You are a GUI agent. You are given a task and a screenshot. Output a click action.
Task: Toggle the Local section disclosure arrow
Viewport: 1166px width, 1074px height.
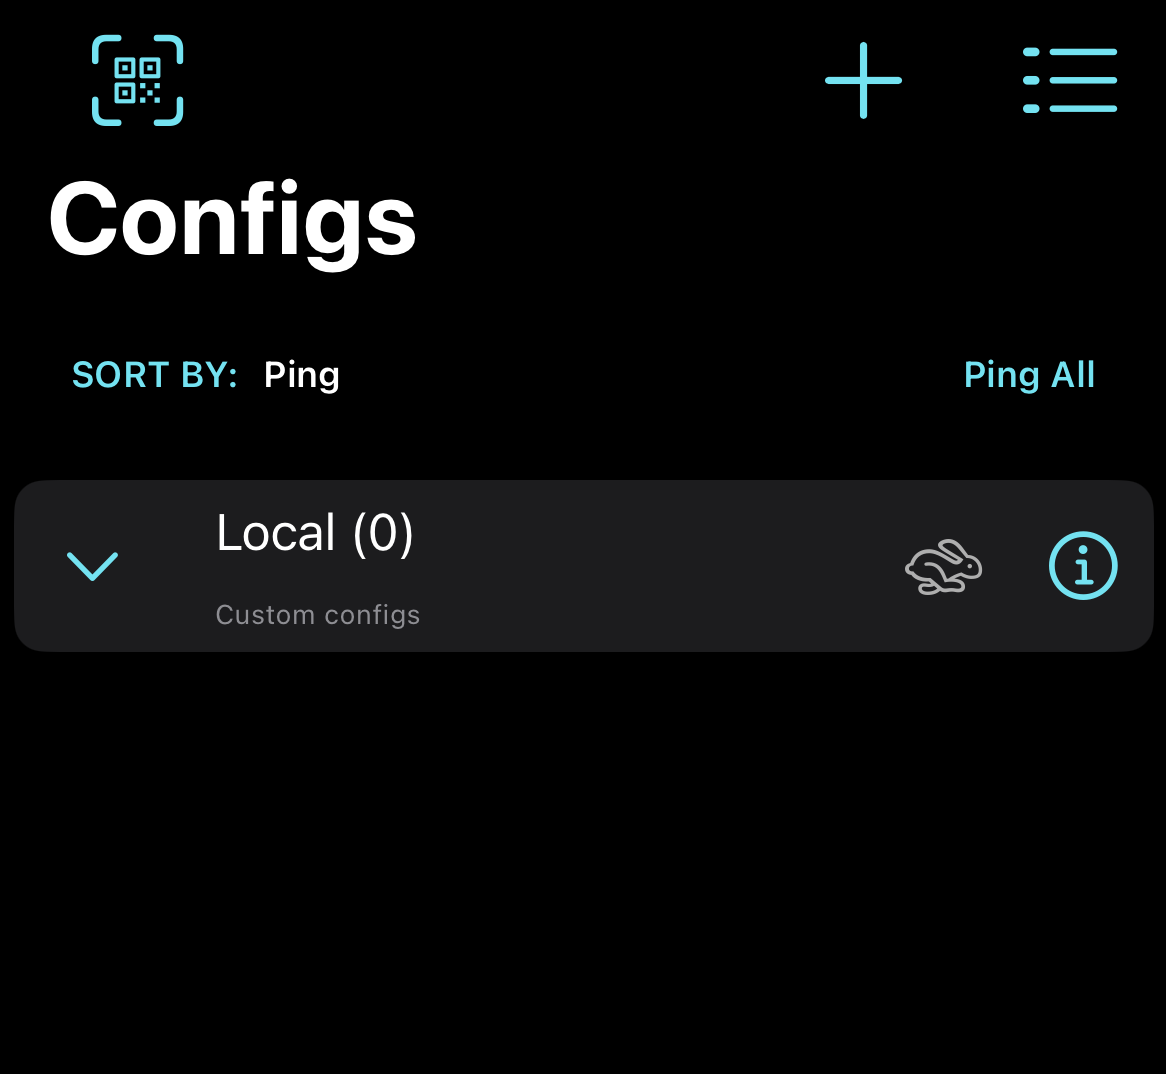click(x=92, y=566)
